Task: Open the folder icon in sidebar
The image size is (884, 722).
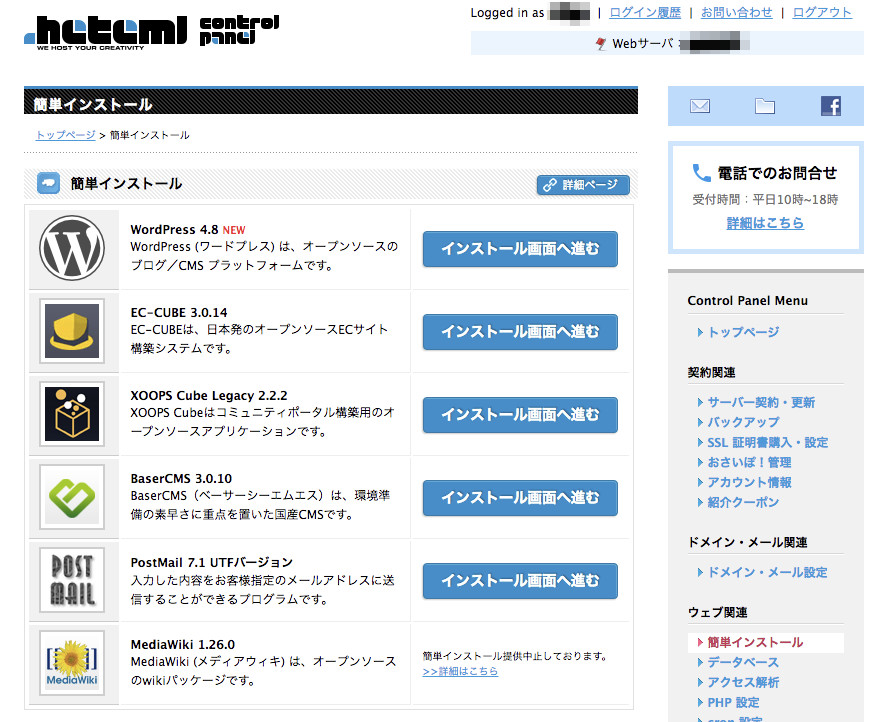Action: 765,106
